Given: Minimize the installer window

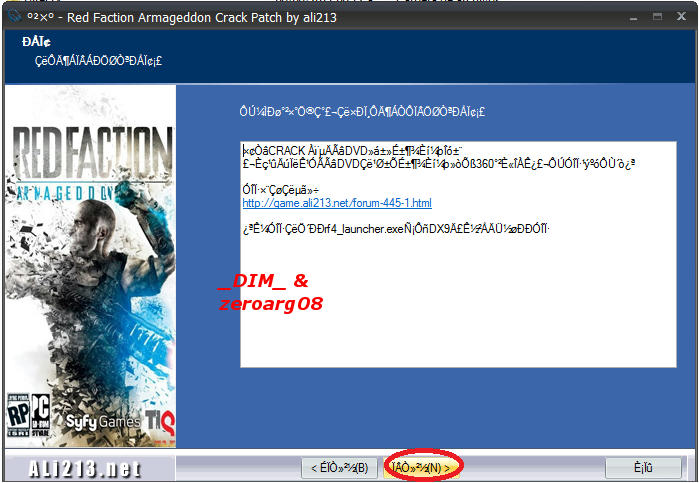Looking at the screenshot, I should coord(633,17).
